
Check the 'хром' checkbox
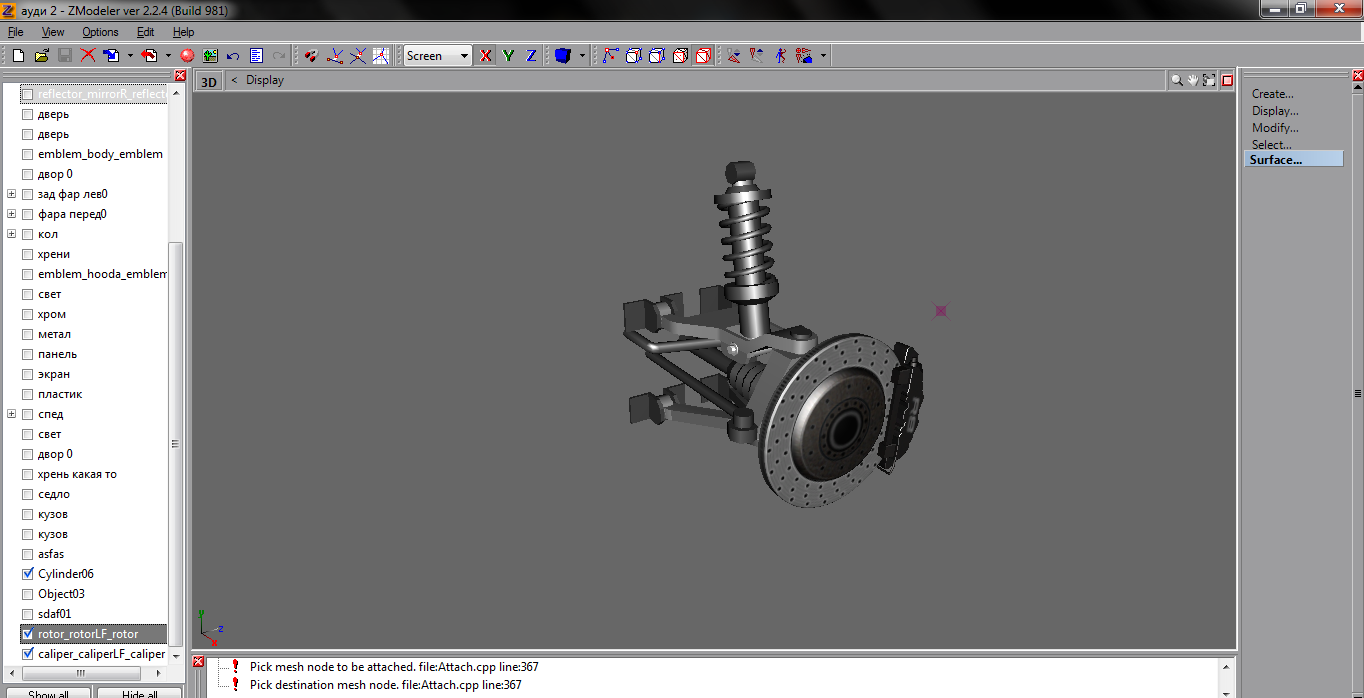28,314
